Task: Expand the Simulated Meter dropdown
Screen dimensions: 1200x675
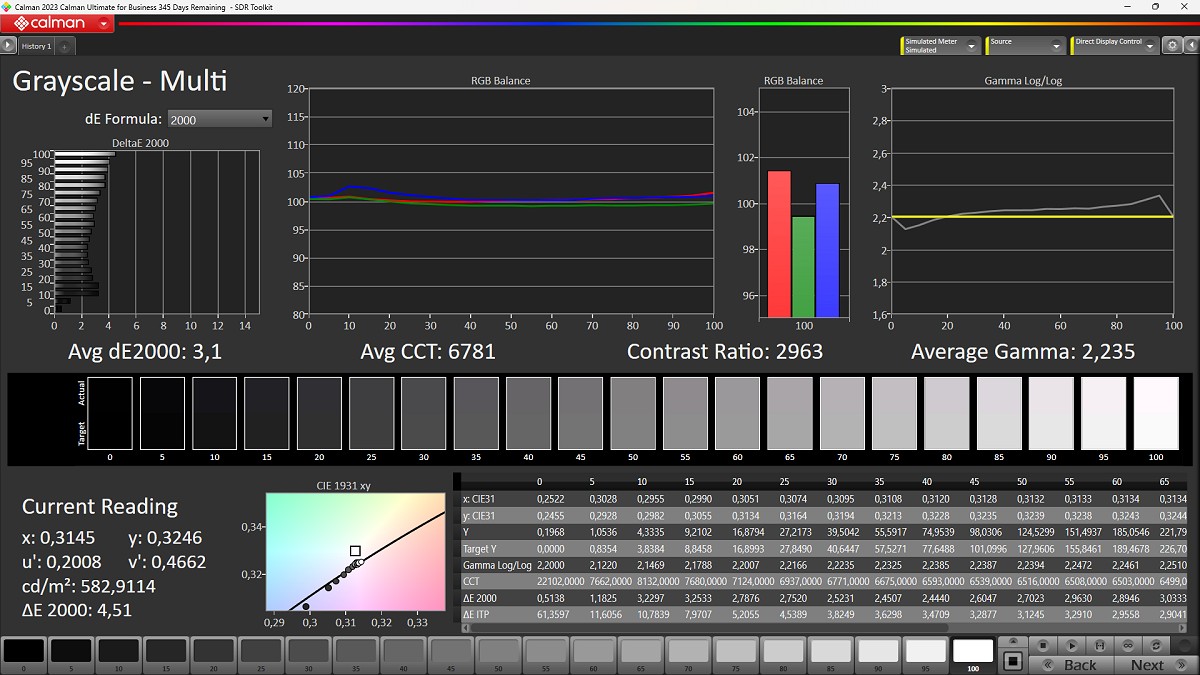Action: [x=971, y=46]
